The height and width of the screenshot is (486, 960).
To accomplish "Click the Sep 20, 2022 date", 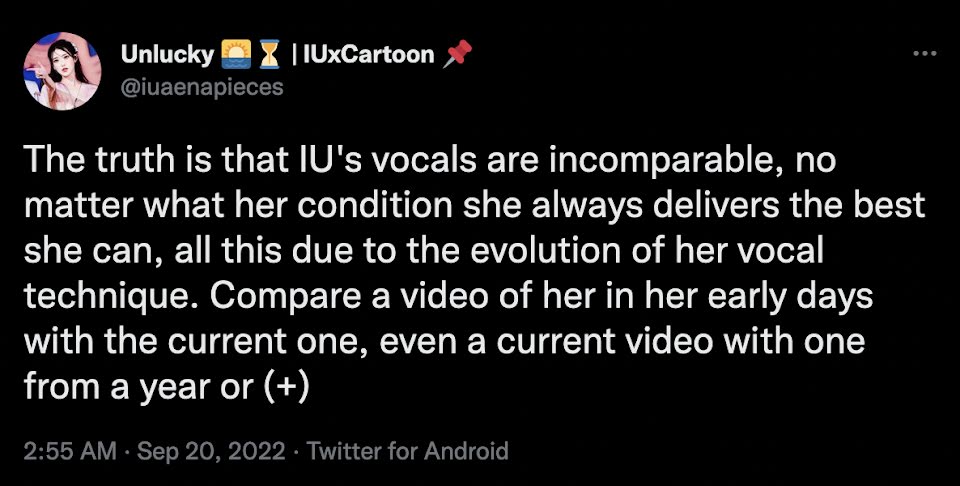I will click(x=211, y=452).
